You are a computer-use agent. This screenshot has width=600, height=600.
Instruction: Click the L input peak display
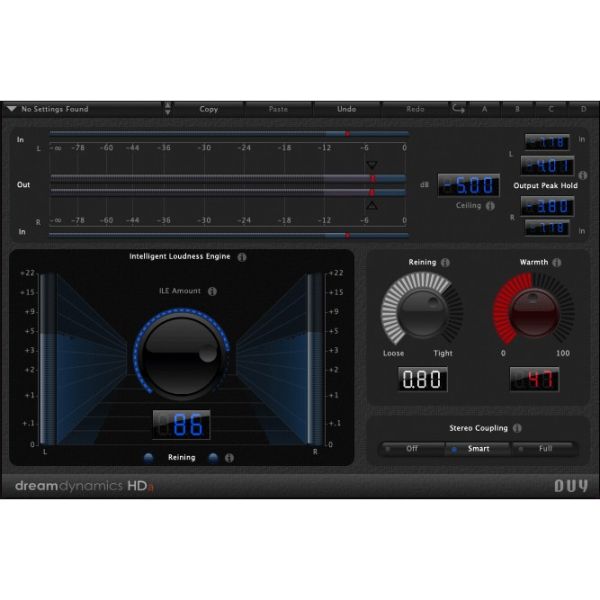(547, 142)
